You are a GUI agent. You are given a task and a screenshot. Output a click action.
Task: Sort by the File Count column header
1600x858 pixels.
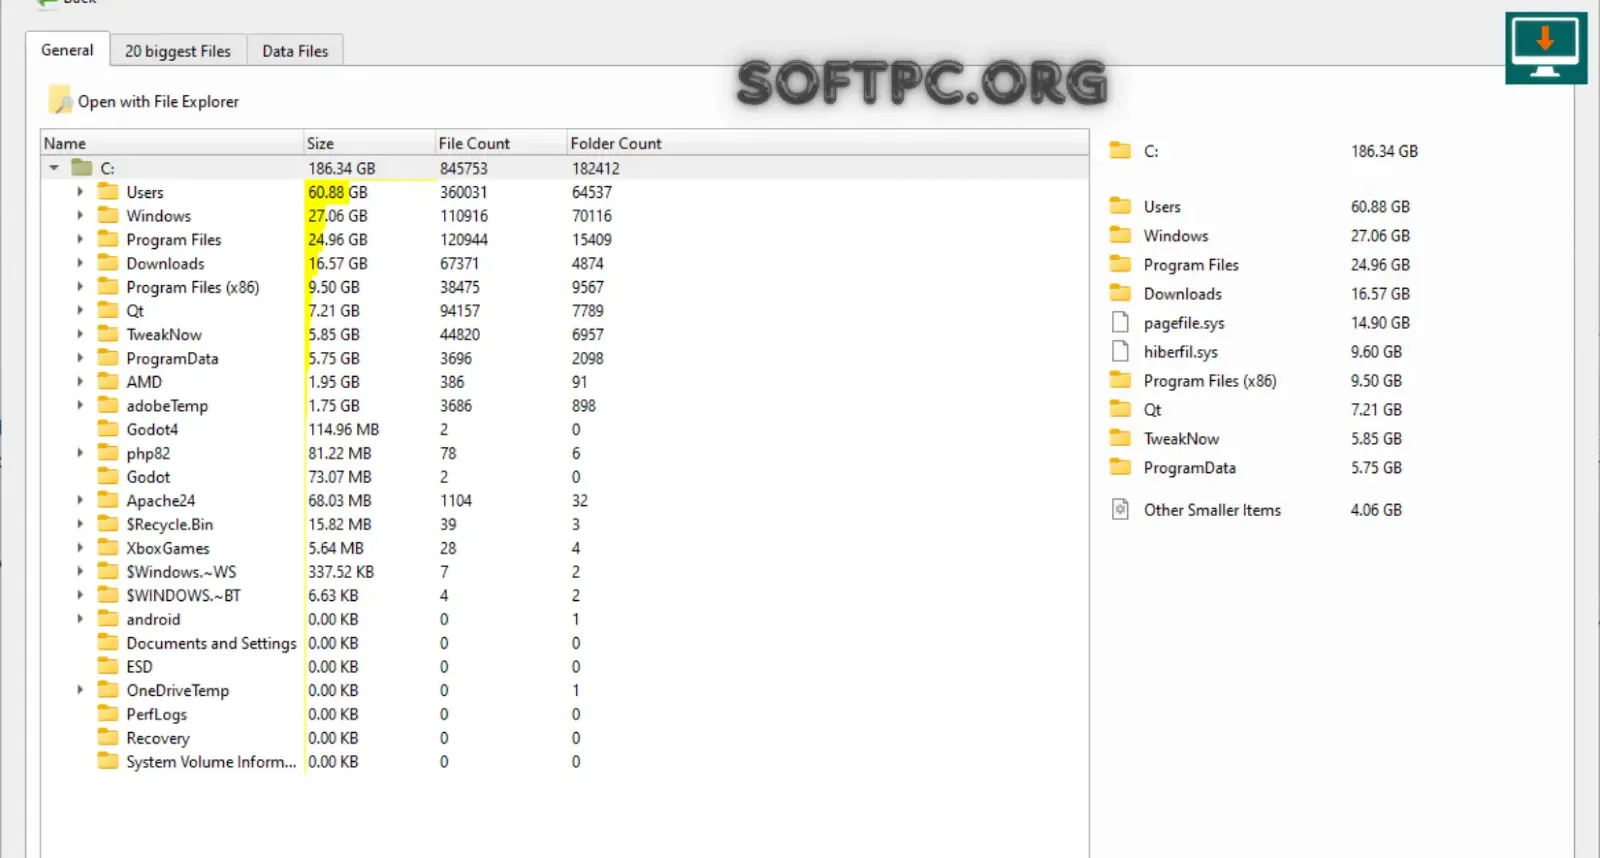click(501, 143)
